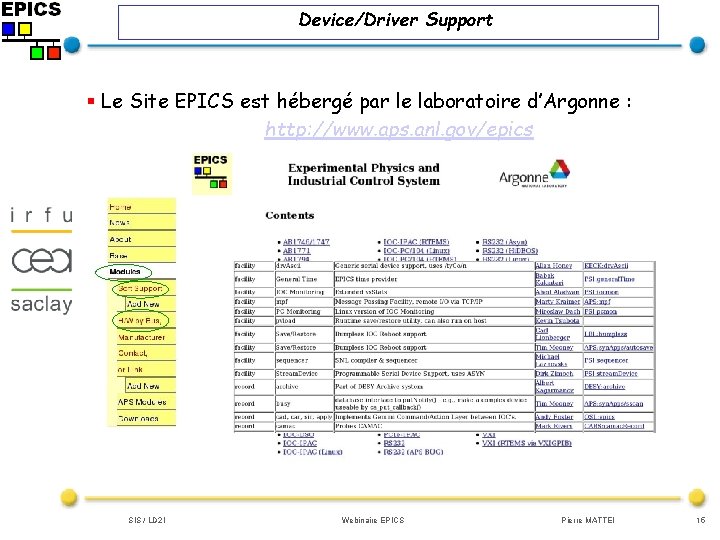
Task: Open the Manufacturer sidebar item
Action: 141,337
